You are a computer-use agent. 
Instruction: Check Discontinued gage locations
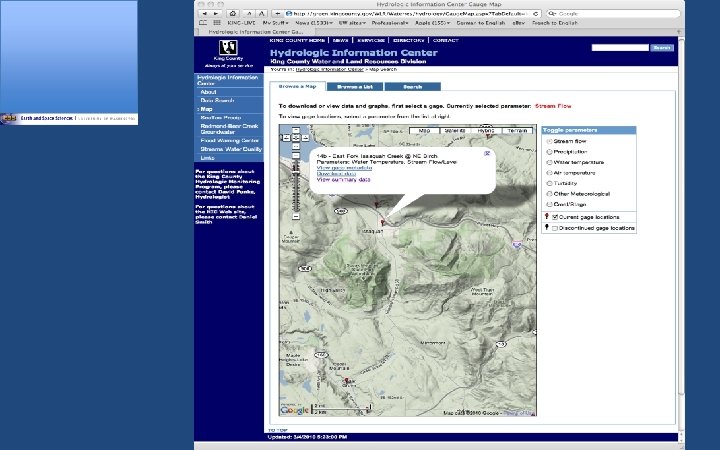(x=555, y=228)
